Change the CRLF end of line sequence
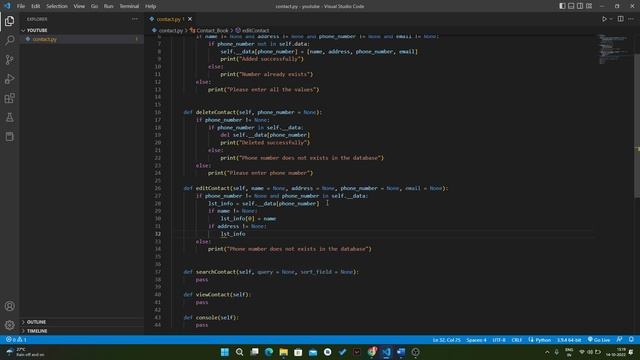Image resolution: width=640 pixels, height=360 pixels. tap(517, 340)
